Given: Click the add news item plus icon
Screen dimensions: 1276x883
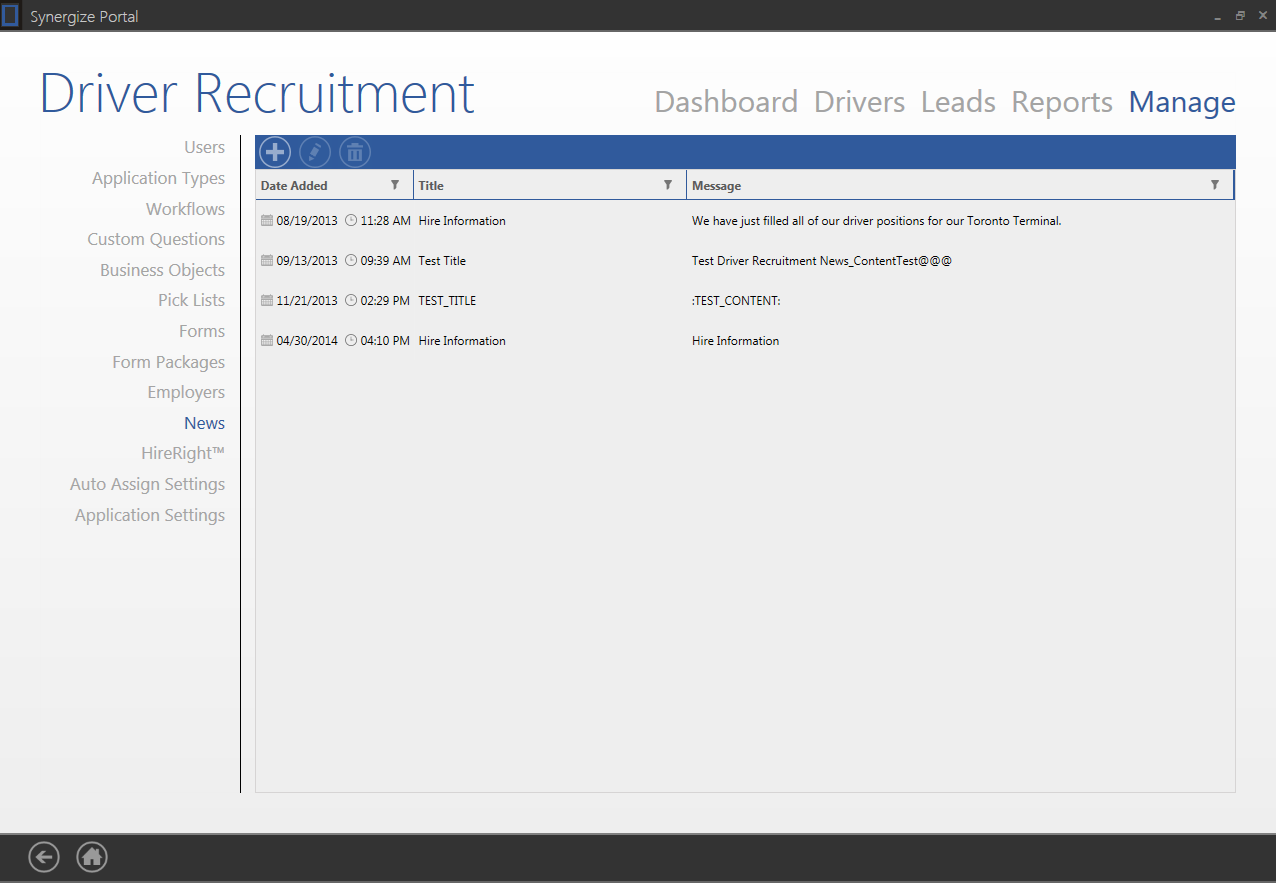Looking at the screenshot, I should tap(275, 153).
